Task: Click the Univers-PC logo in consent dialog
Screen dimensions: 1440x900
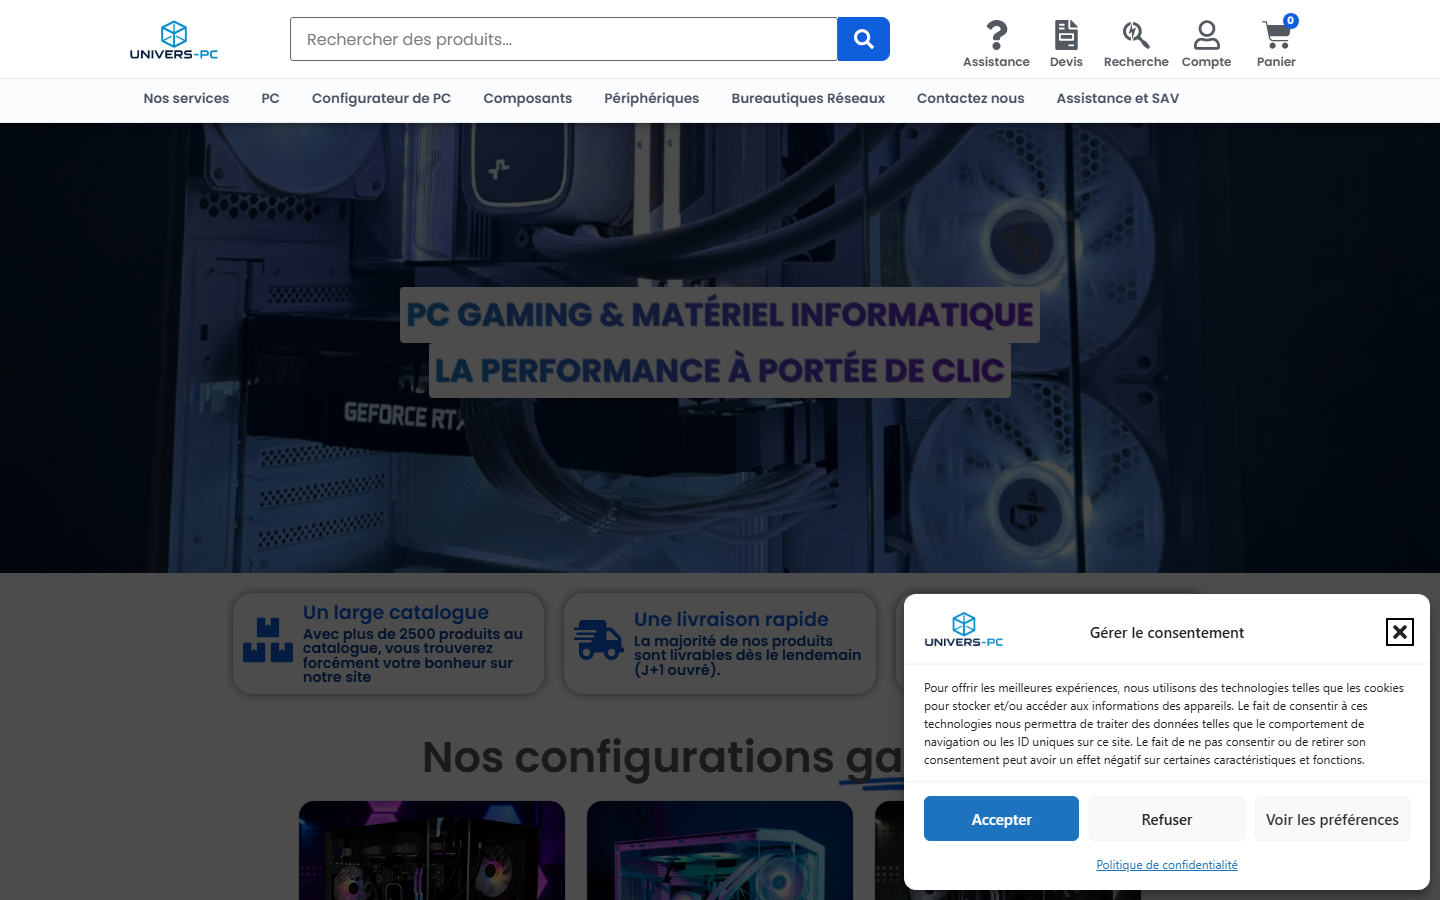Action: click(x=964, y=630)
